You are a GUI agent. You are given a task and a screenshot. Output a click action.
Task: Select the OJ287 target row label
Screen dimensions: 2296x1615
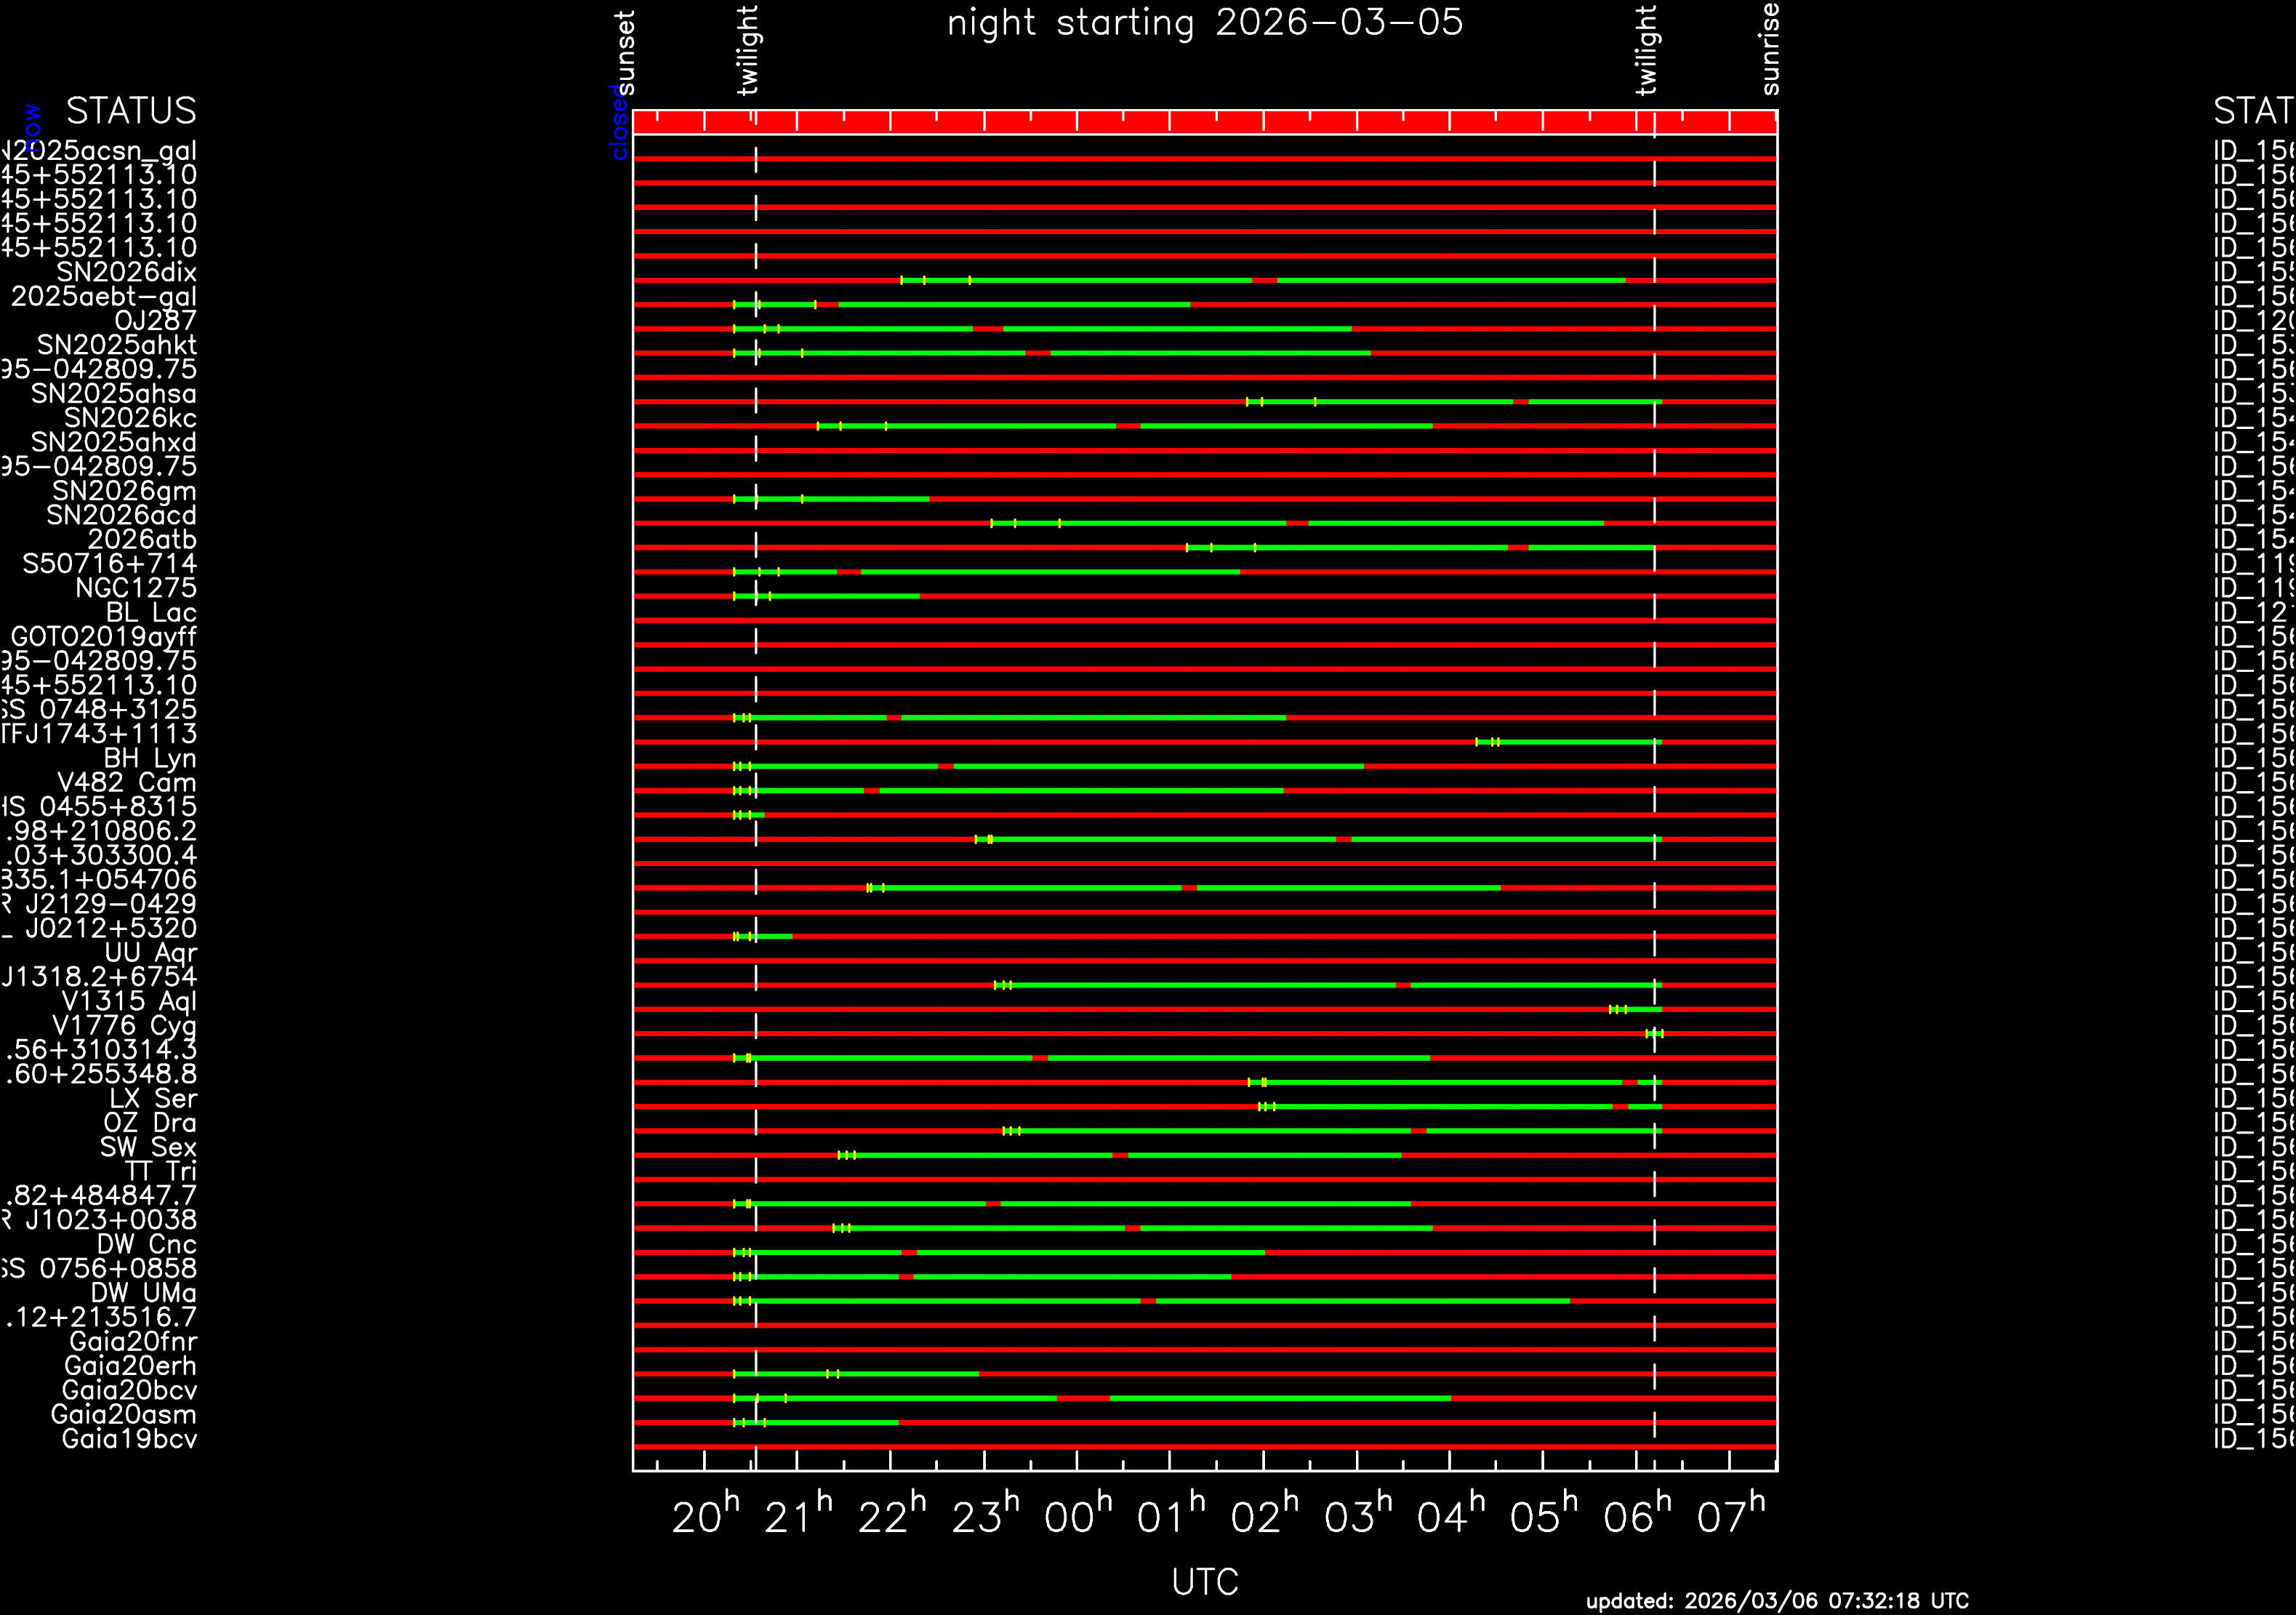coord(155,321)
